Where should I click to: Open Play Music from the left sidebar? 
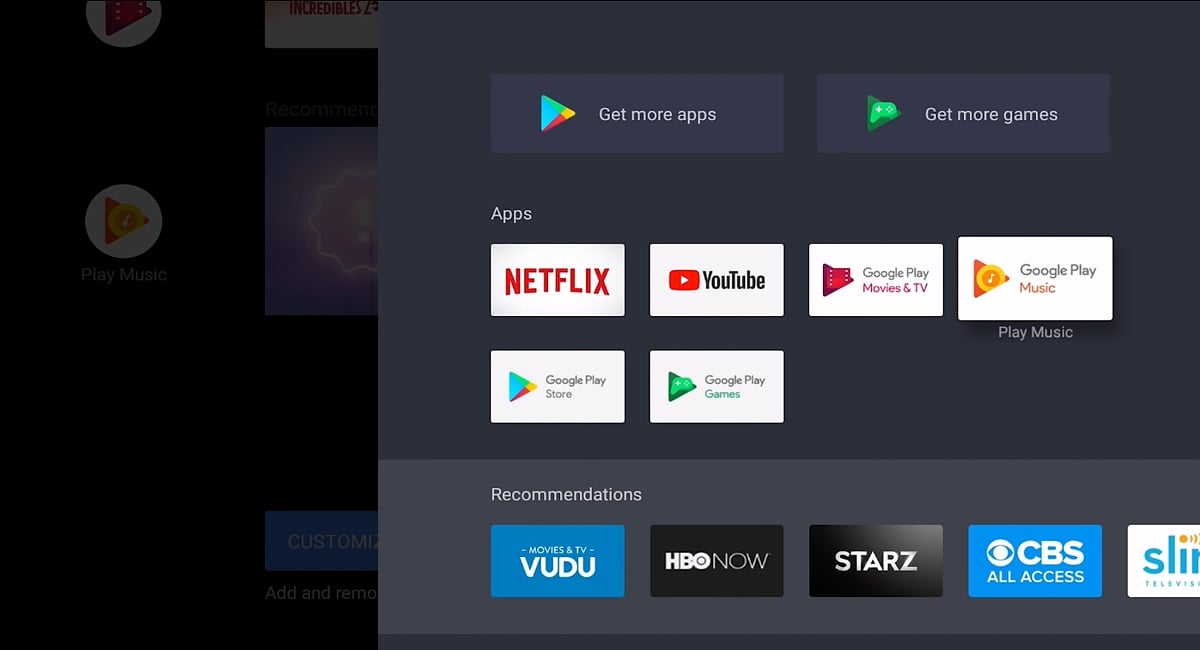(123, 221)
